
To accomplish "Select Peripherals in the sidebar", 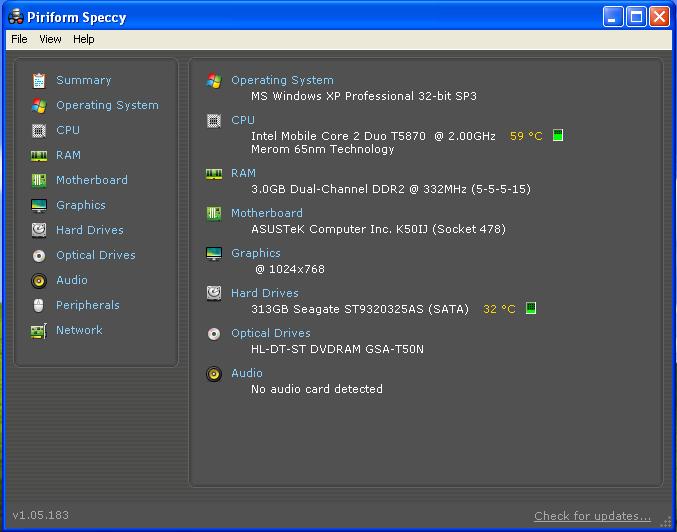I will [x=88, y=305].
